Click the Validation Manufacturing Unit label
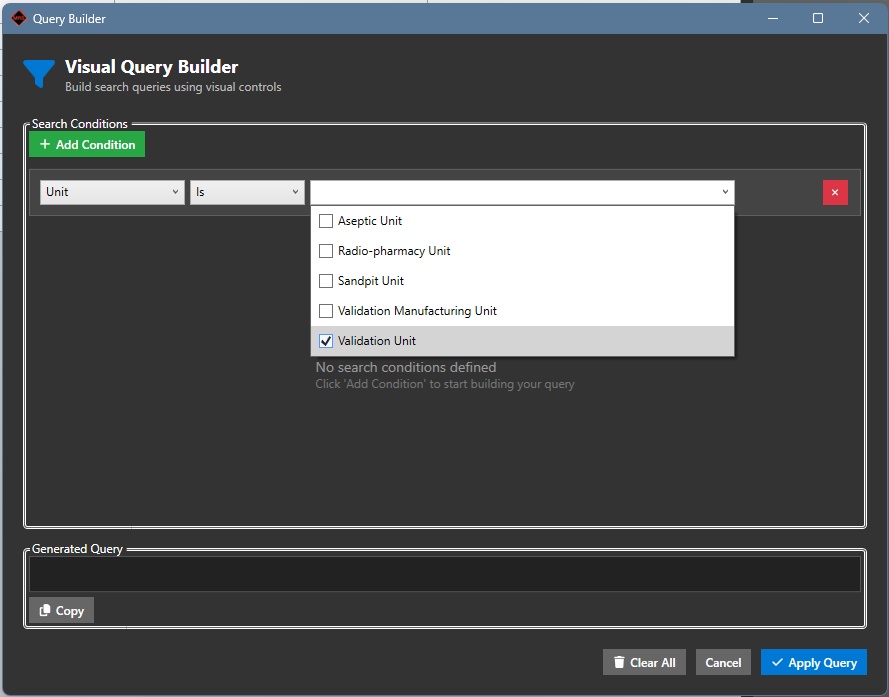 (417, 311)
